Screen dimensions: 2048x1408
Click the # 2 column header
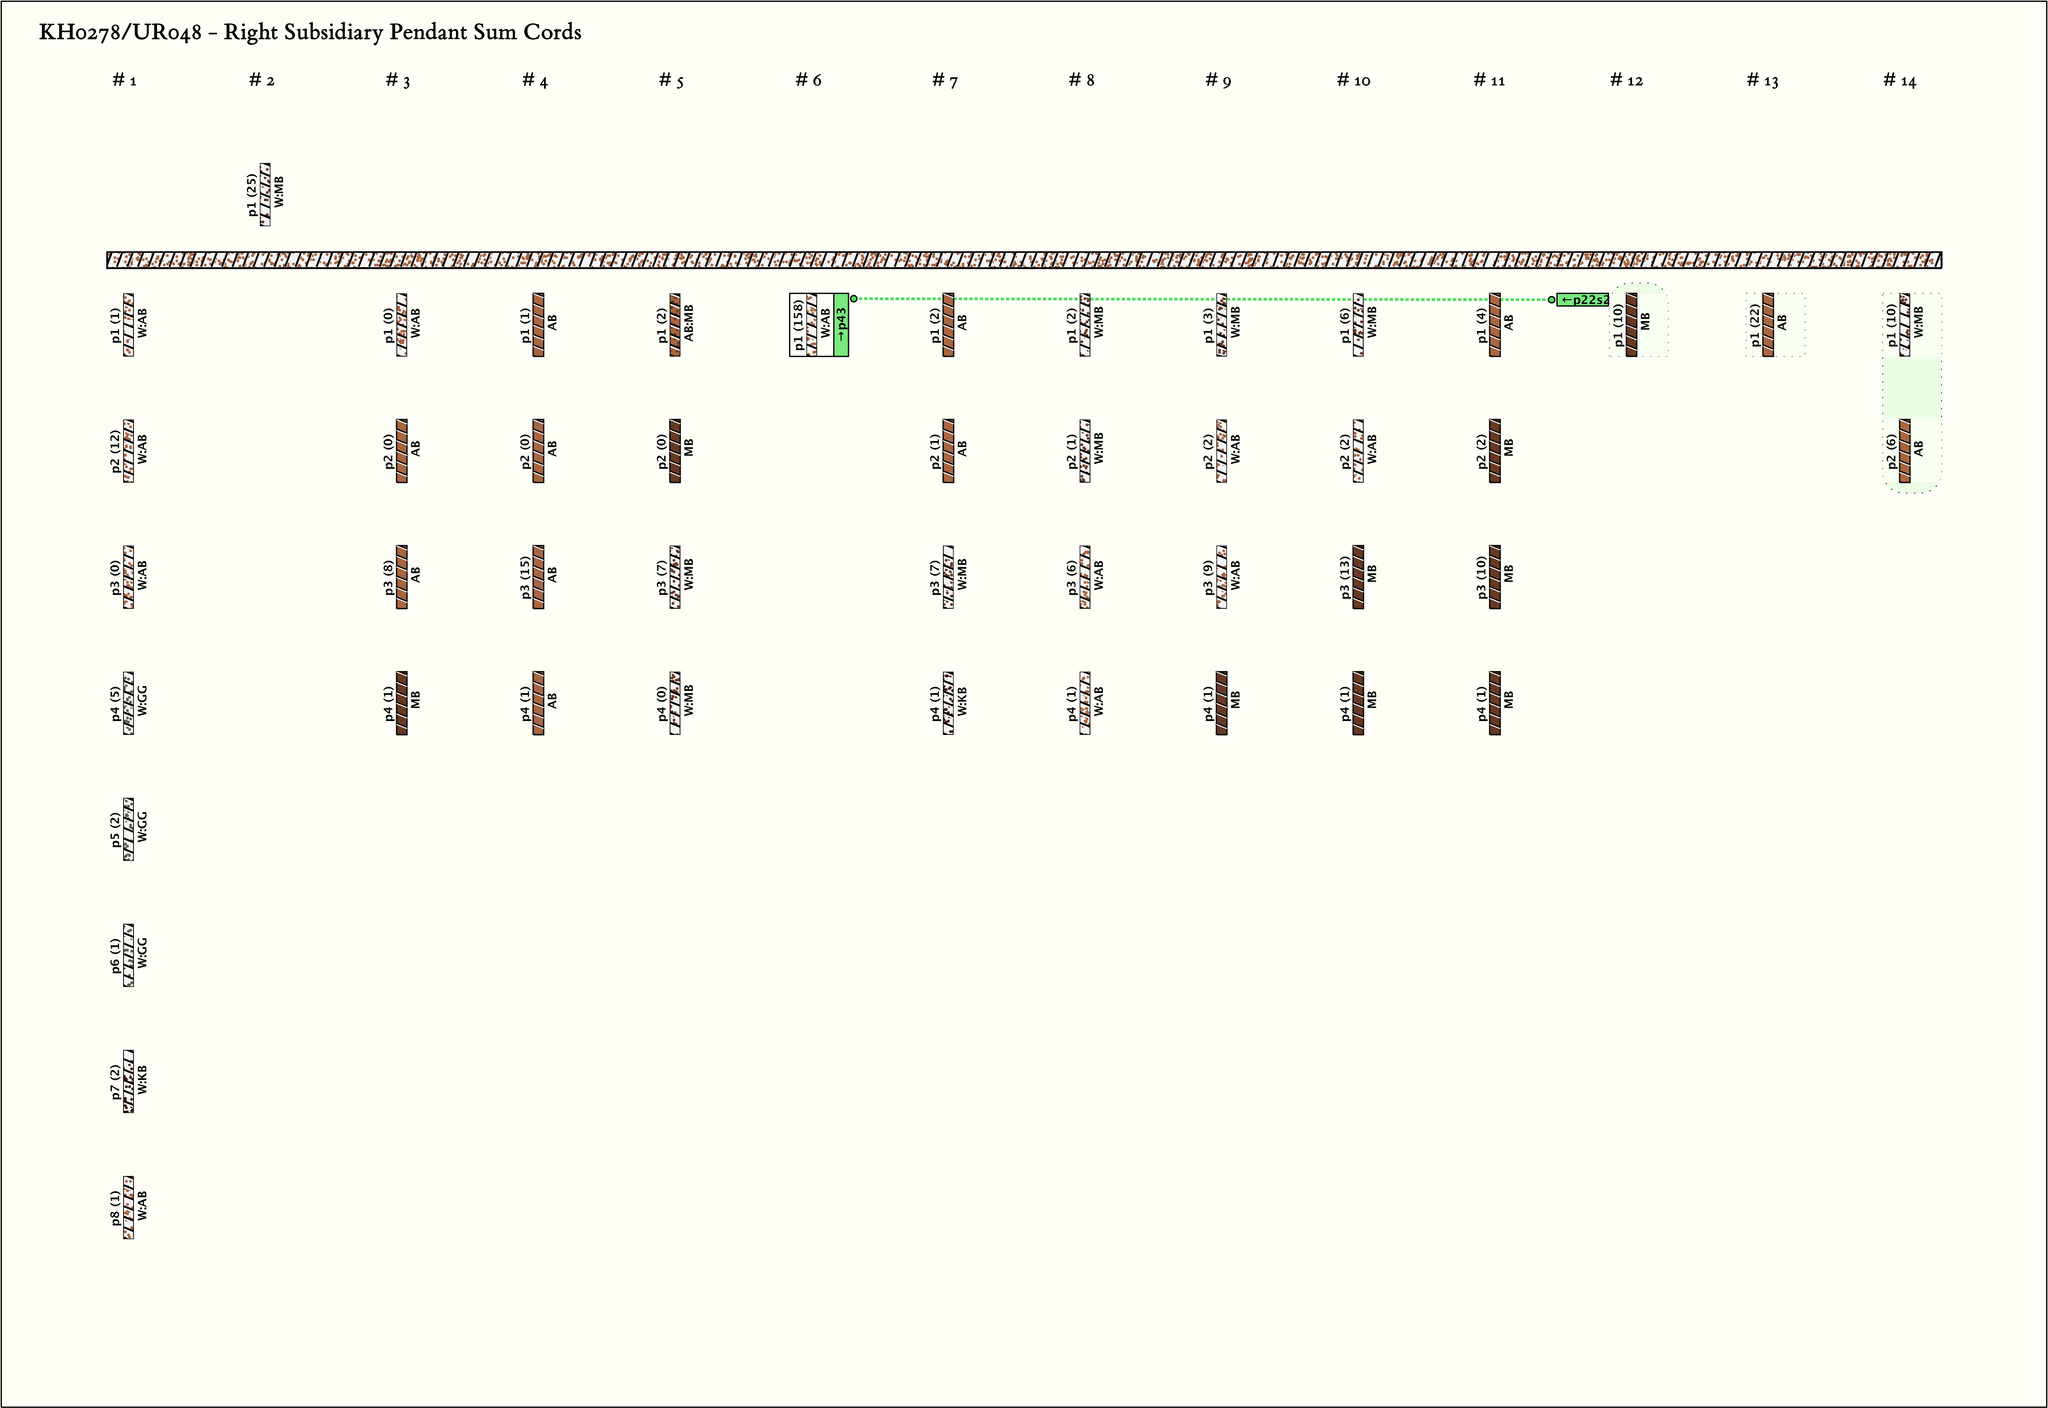261,81
